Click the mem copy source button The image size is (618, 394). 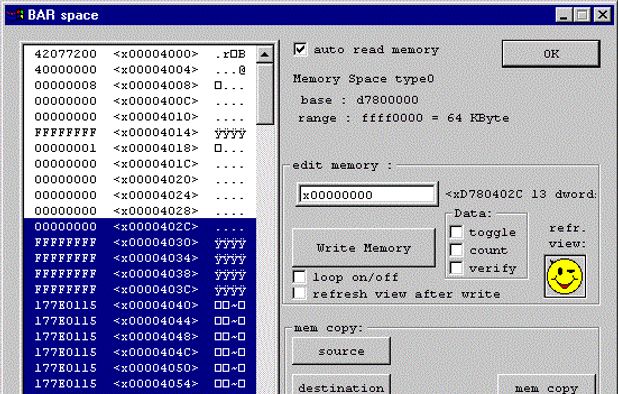(x=341, y=351)
